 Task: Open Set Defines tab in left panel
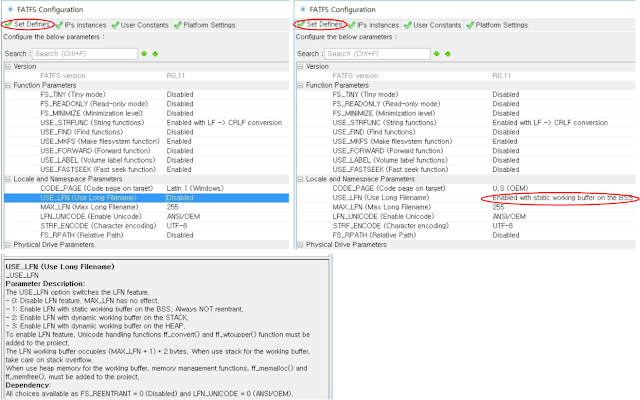(x=27, y=24)
